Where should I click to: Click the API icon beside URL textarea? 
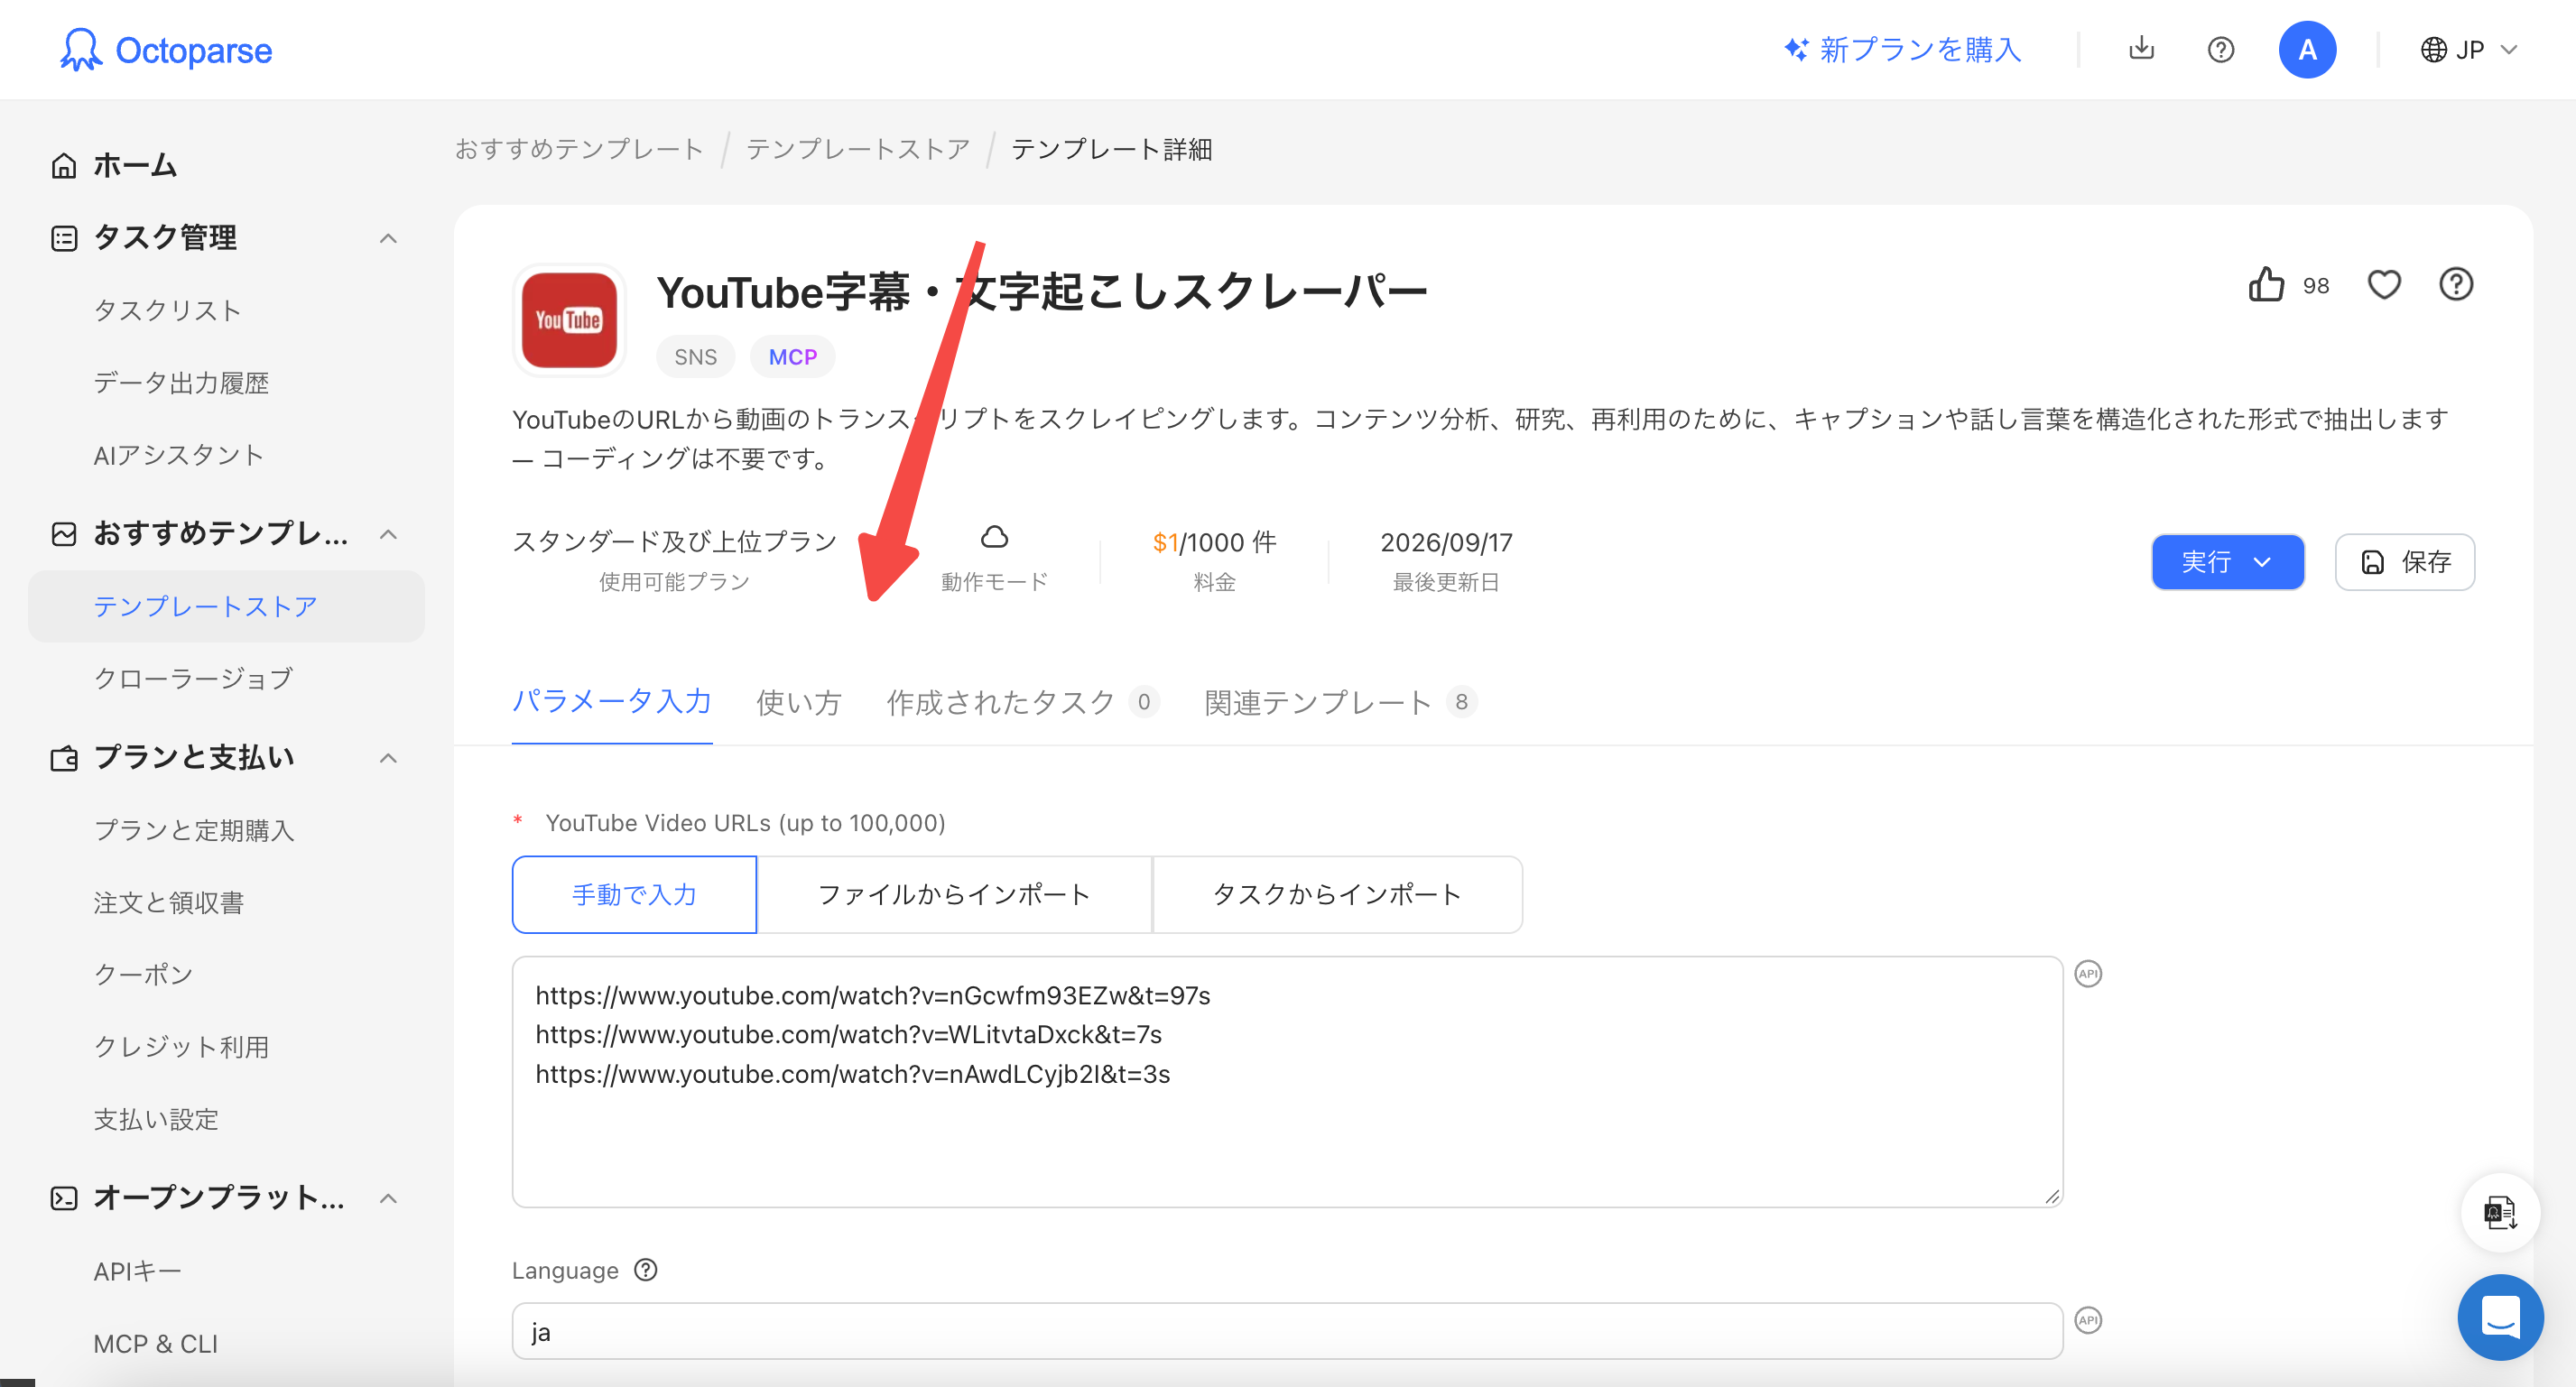pos(2088,973)
